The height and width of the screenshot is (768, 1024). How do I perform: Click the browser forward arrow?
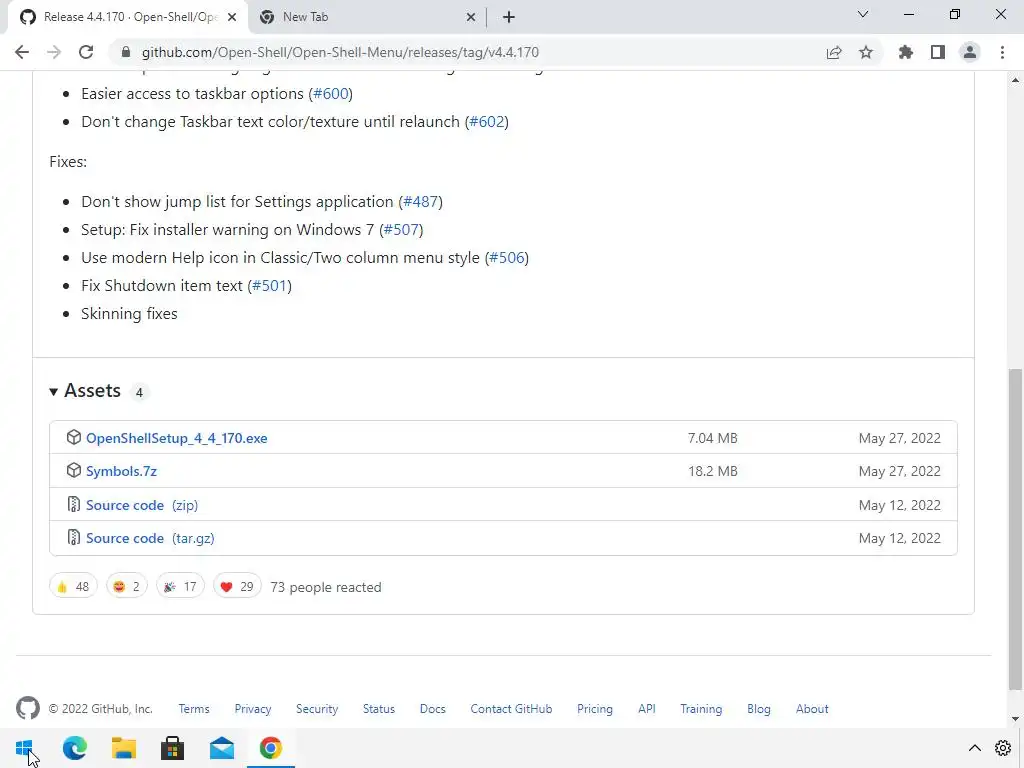pyautogui.click(x=54, y=52)
